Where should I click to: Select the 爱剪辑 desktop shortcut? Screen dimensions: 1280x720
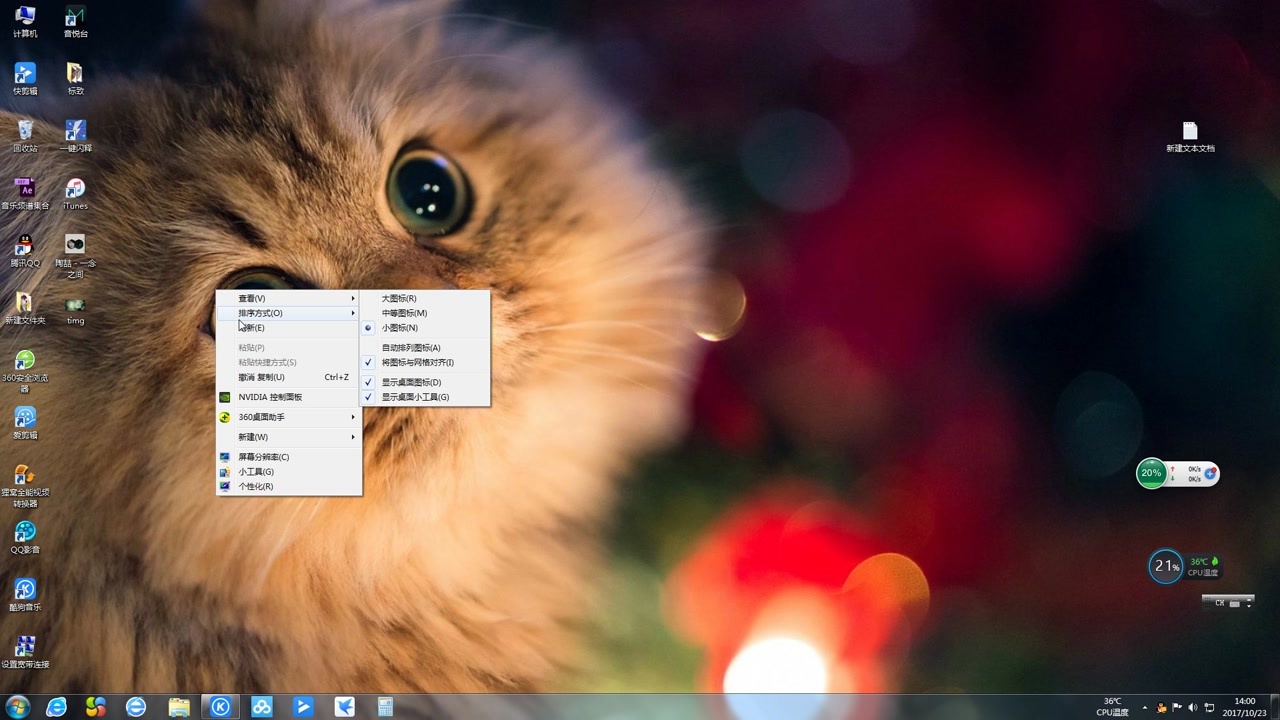coord(25,423)
